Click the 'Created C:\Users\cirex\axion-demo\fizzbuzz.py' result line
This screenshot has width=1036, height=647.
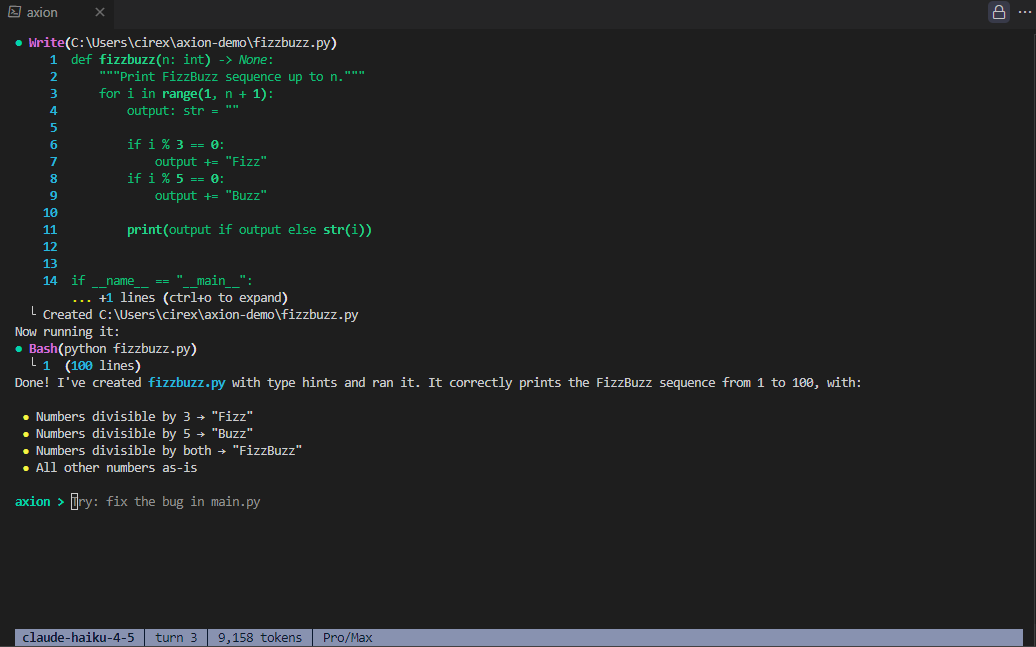pyautogui.click(x=200, y=315)
